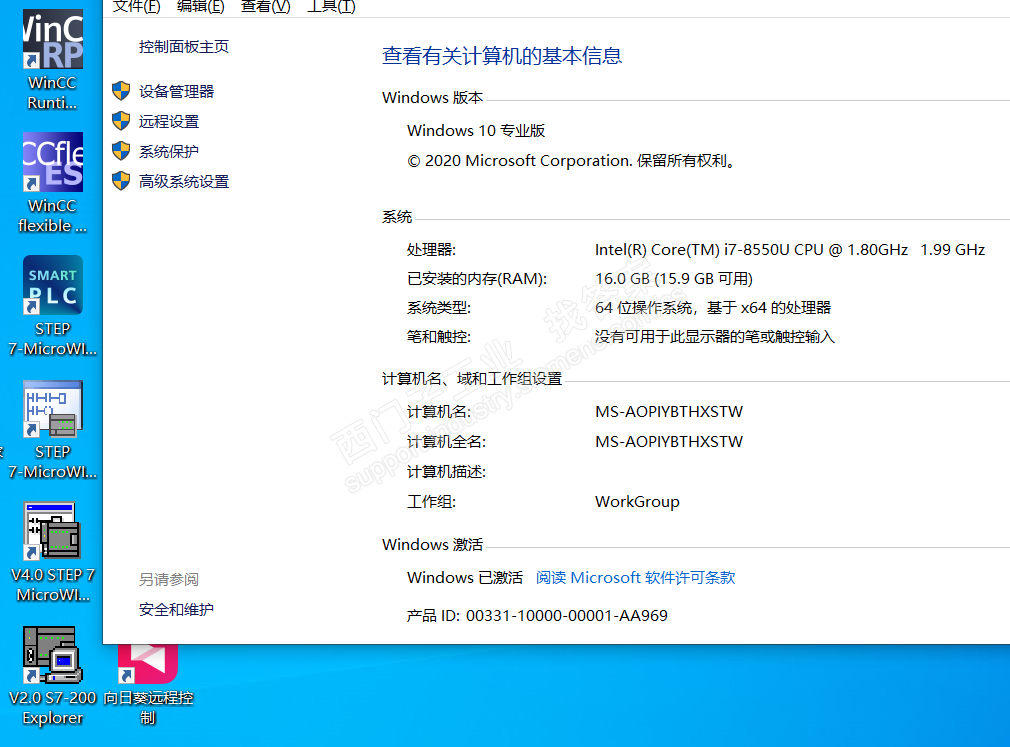Open 阅读 Microsoft 软件许可条款 link
Image resolution: width=1010 pixels, height=747 pixels.
pos(636,578)
